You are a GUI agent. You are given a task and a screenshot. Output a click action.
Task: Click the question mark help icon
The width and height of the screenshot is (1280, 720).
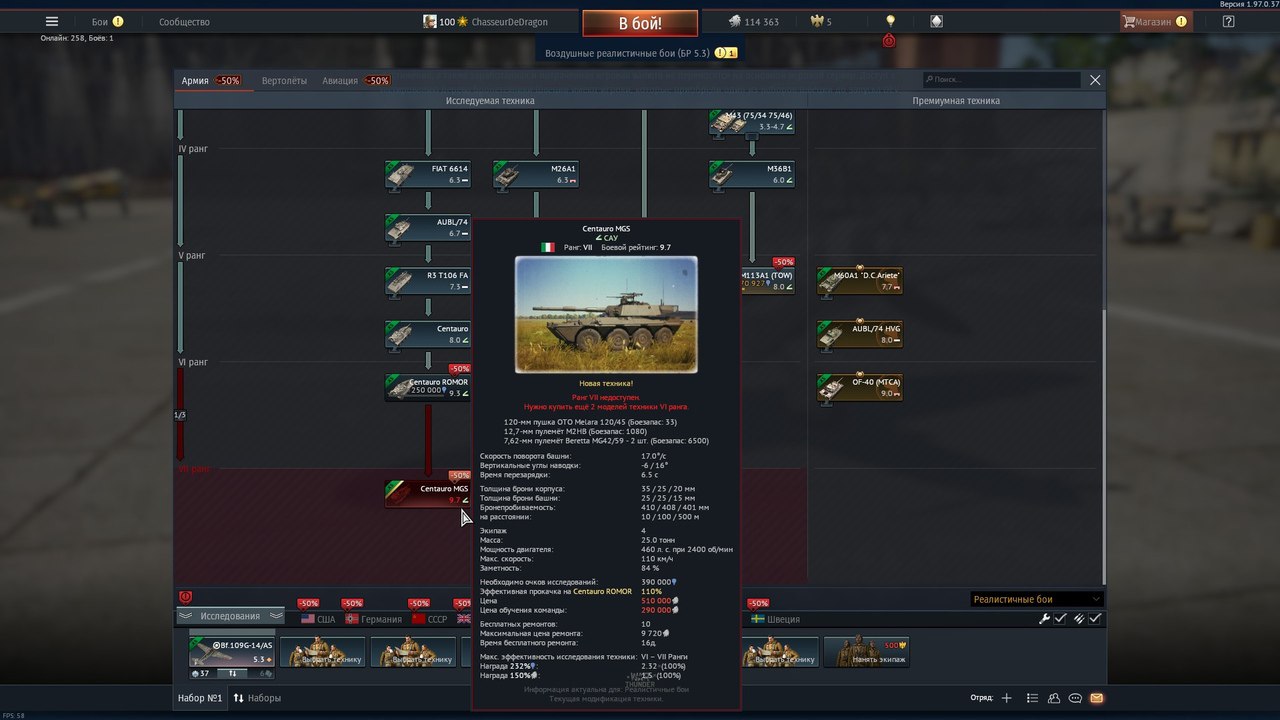(1228, 21)
